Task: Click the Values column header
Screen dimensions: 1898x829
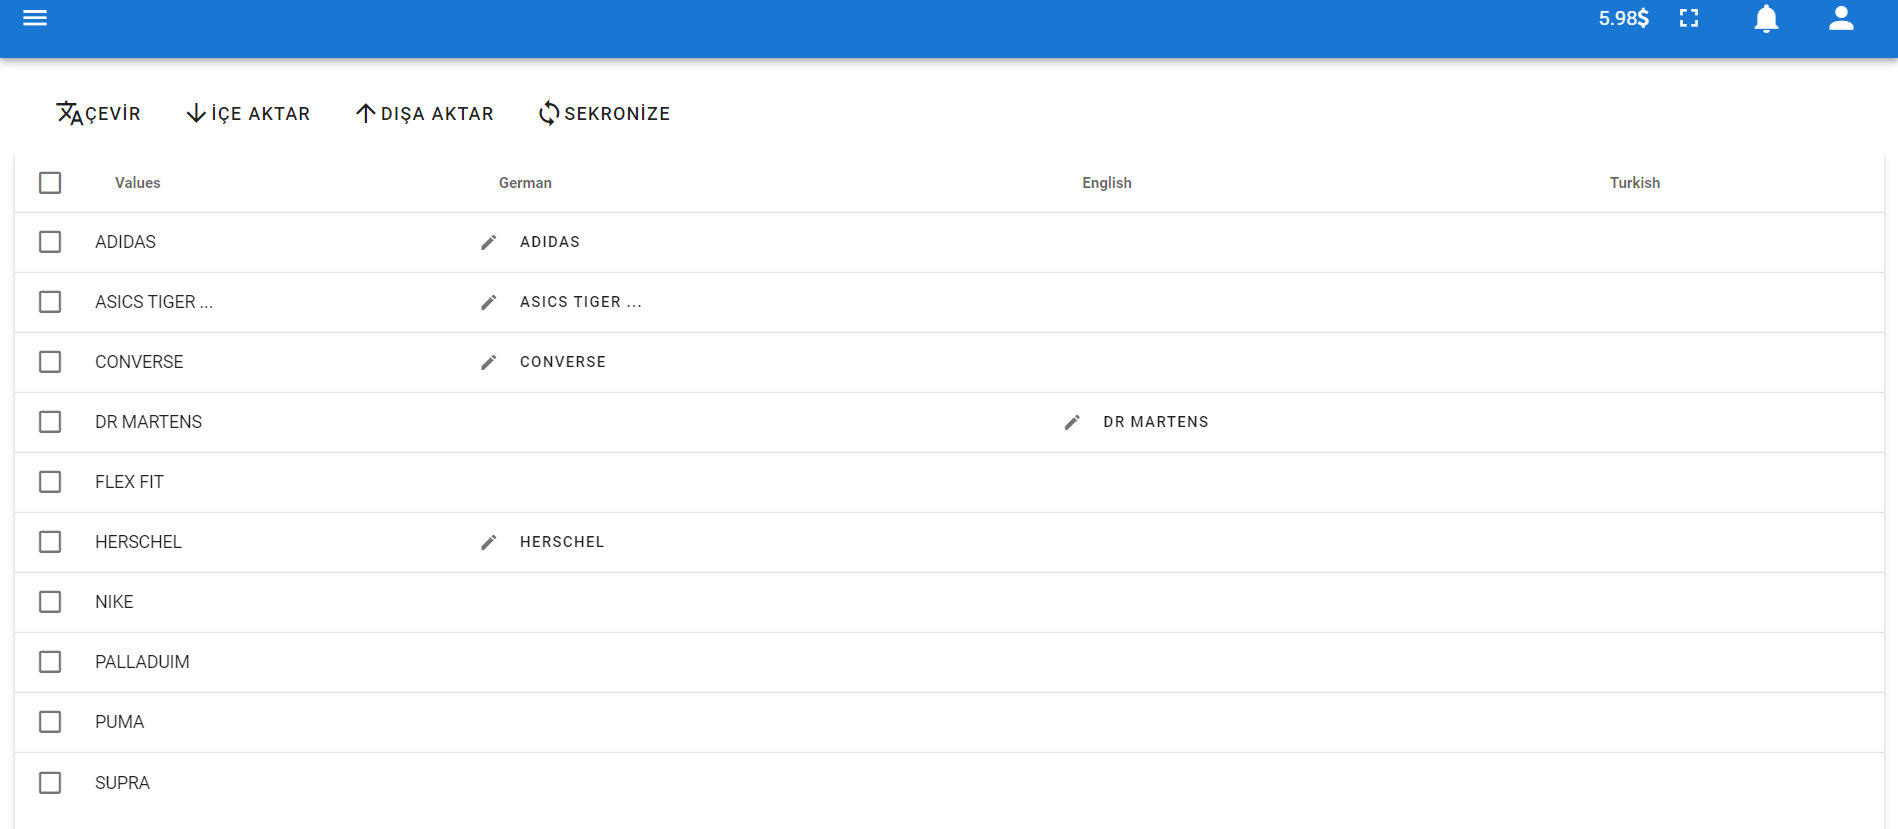Action: pyautogui.click(x=138, y=183)
